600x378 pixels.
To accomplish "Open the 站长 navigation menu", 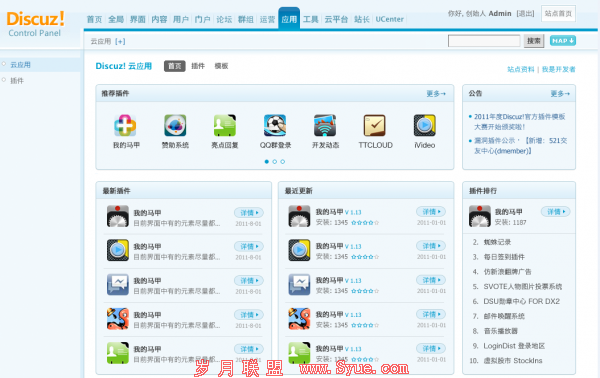I will click(x=362, y=19).
